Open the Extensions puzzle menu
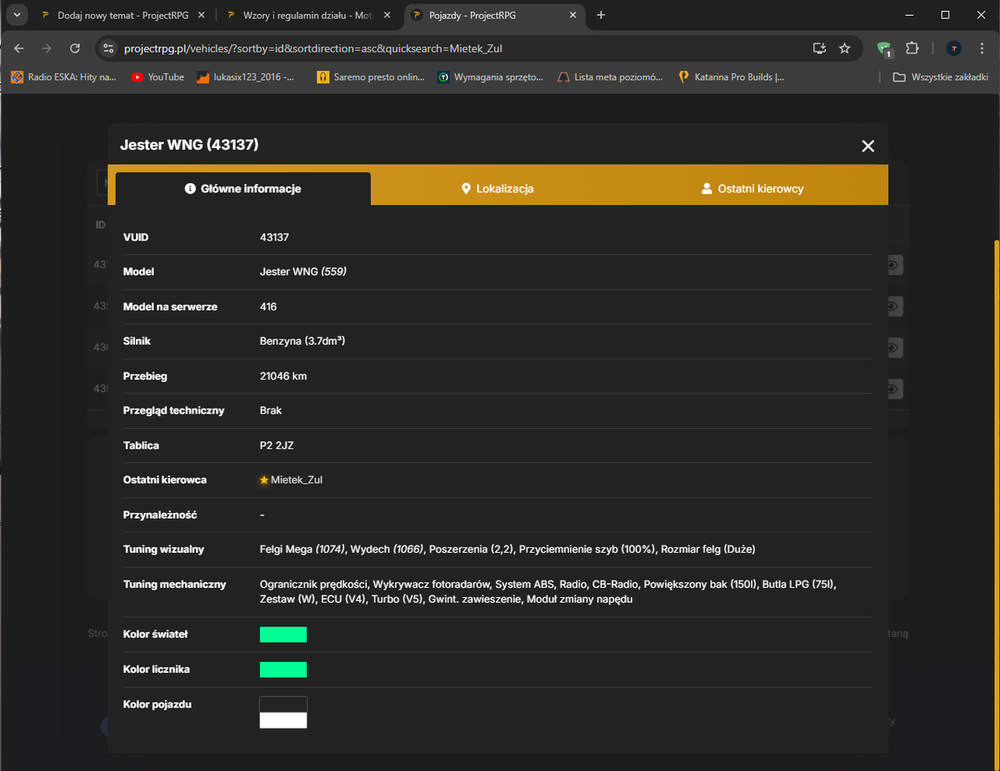 click(912, 48)
